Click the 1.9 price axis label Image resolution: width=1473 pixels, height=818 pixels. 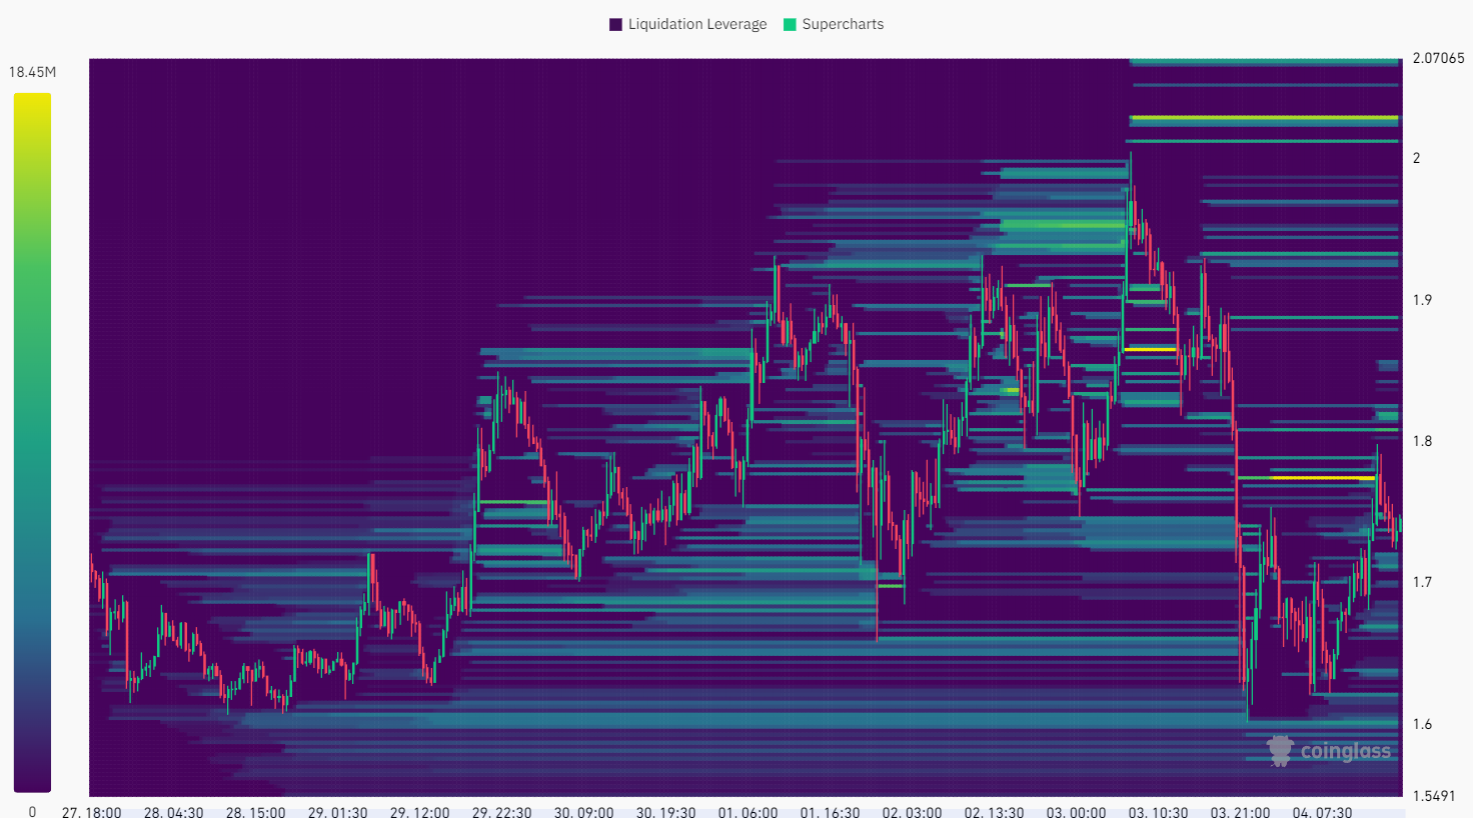tap(1422, 300)
